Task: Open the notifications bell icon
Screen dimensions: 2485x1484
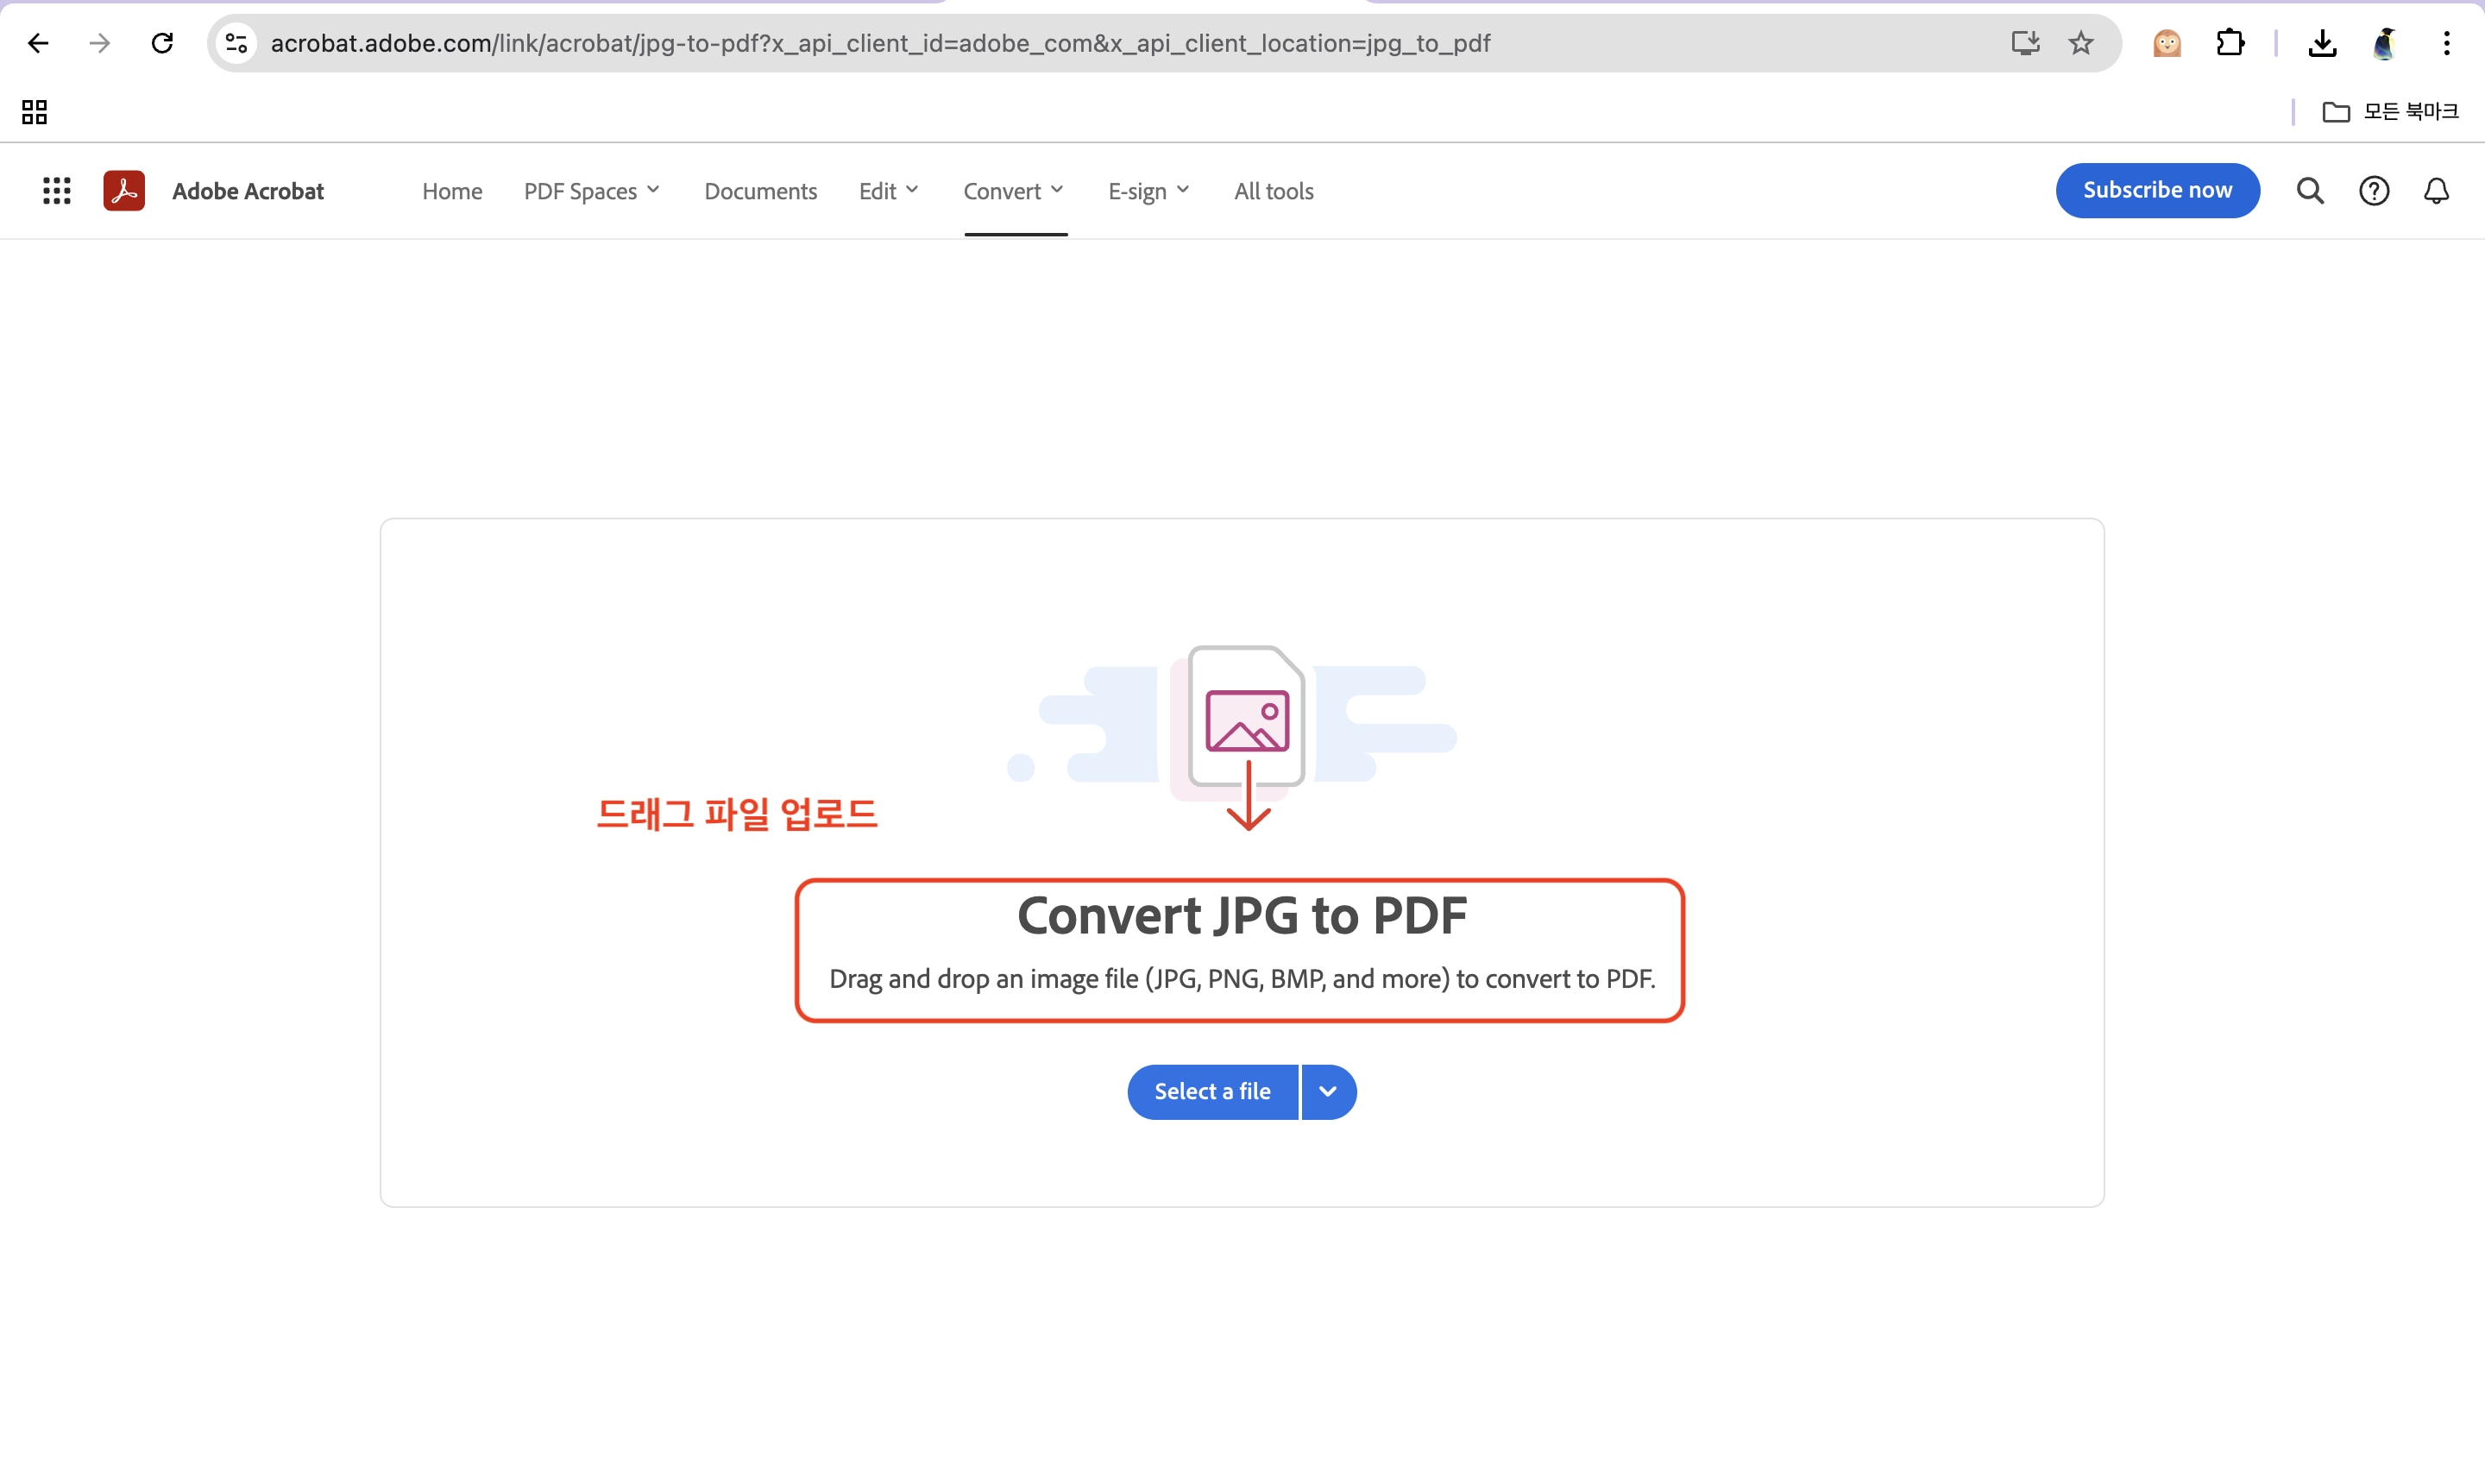Action: pos(2436,191)
